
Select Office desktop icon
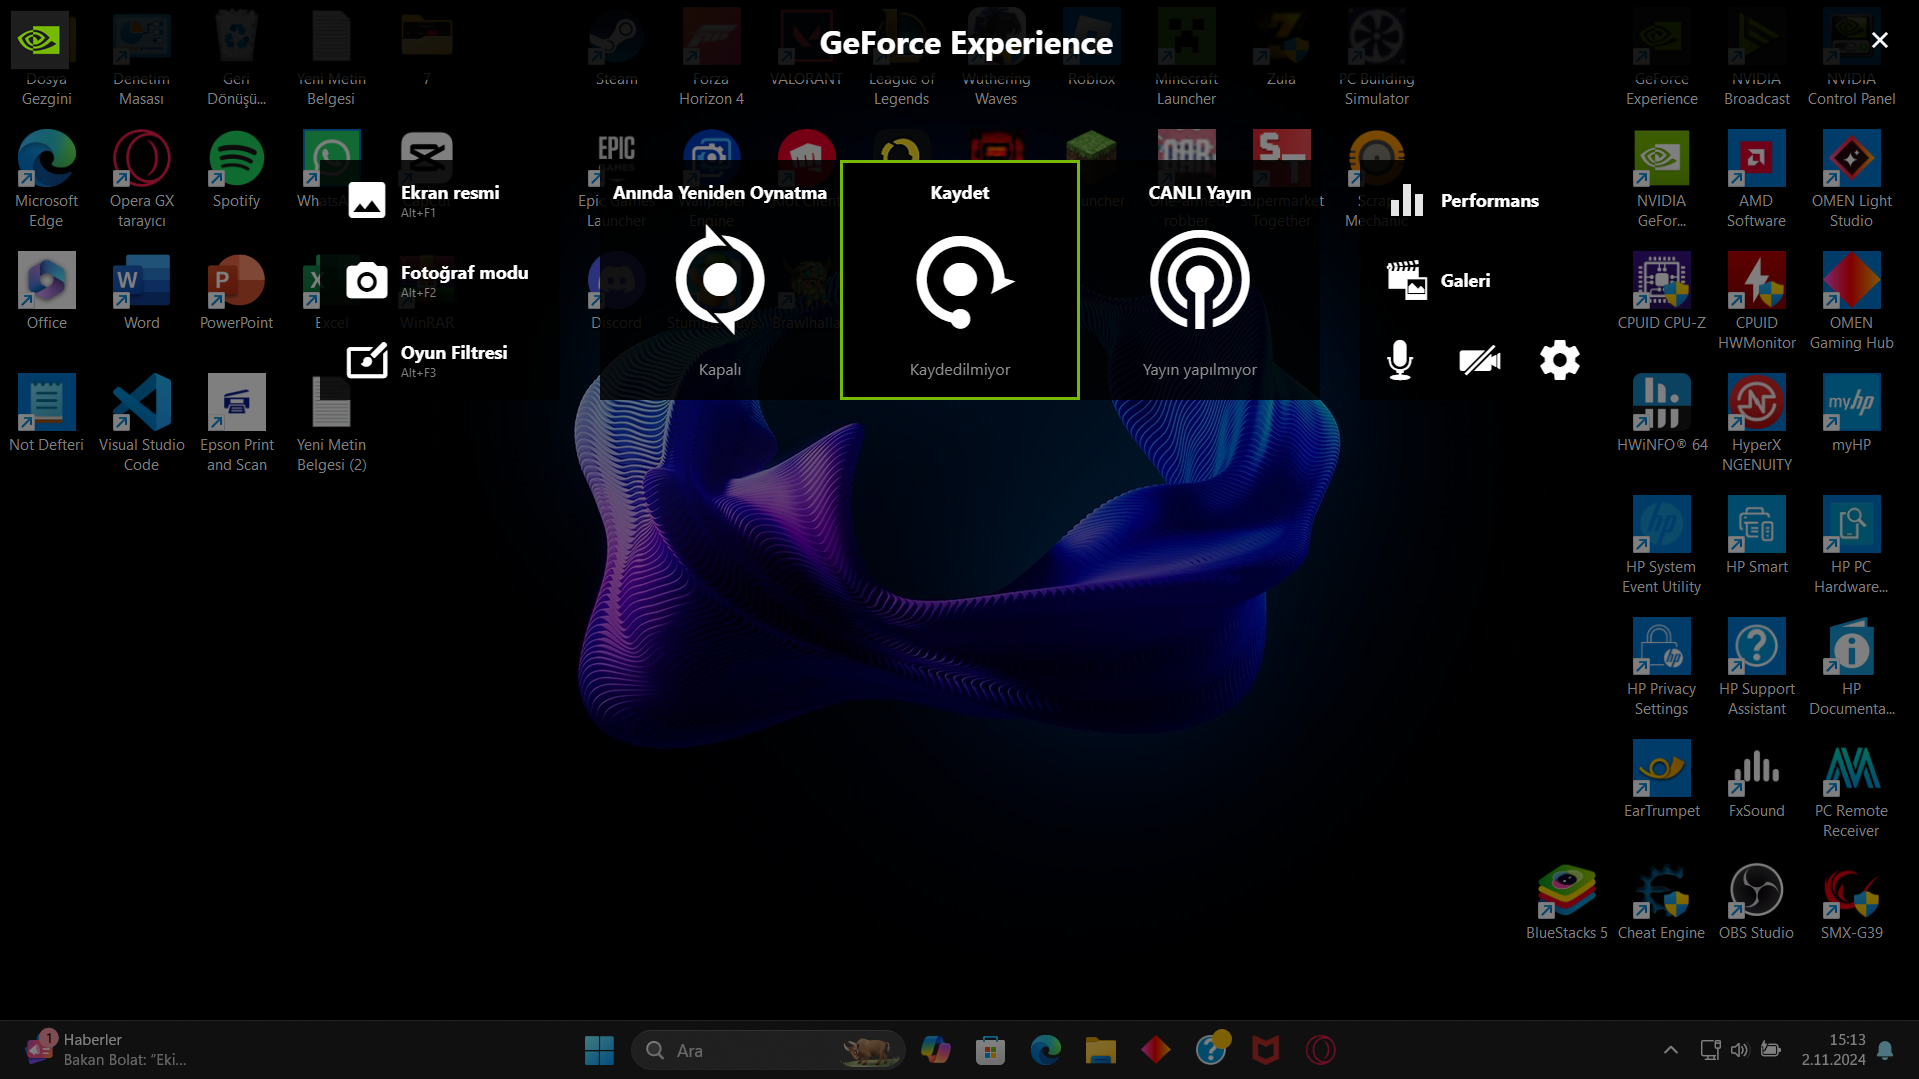(46, 291)
